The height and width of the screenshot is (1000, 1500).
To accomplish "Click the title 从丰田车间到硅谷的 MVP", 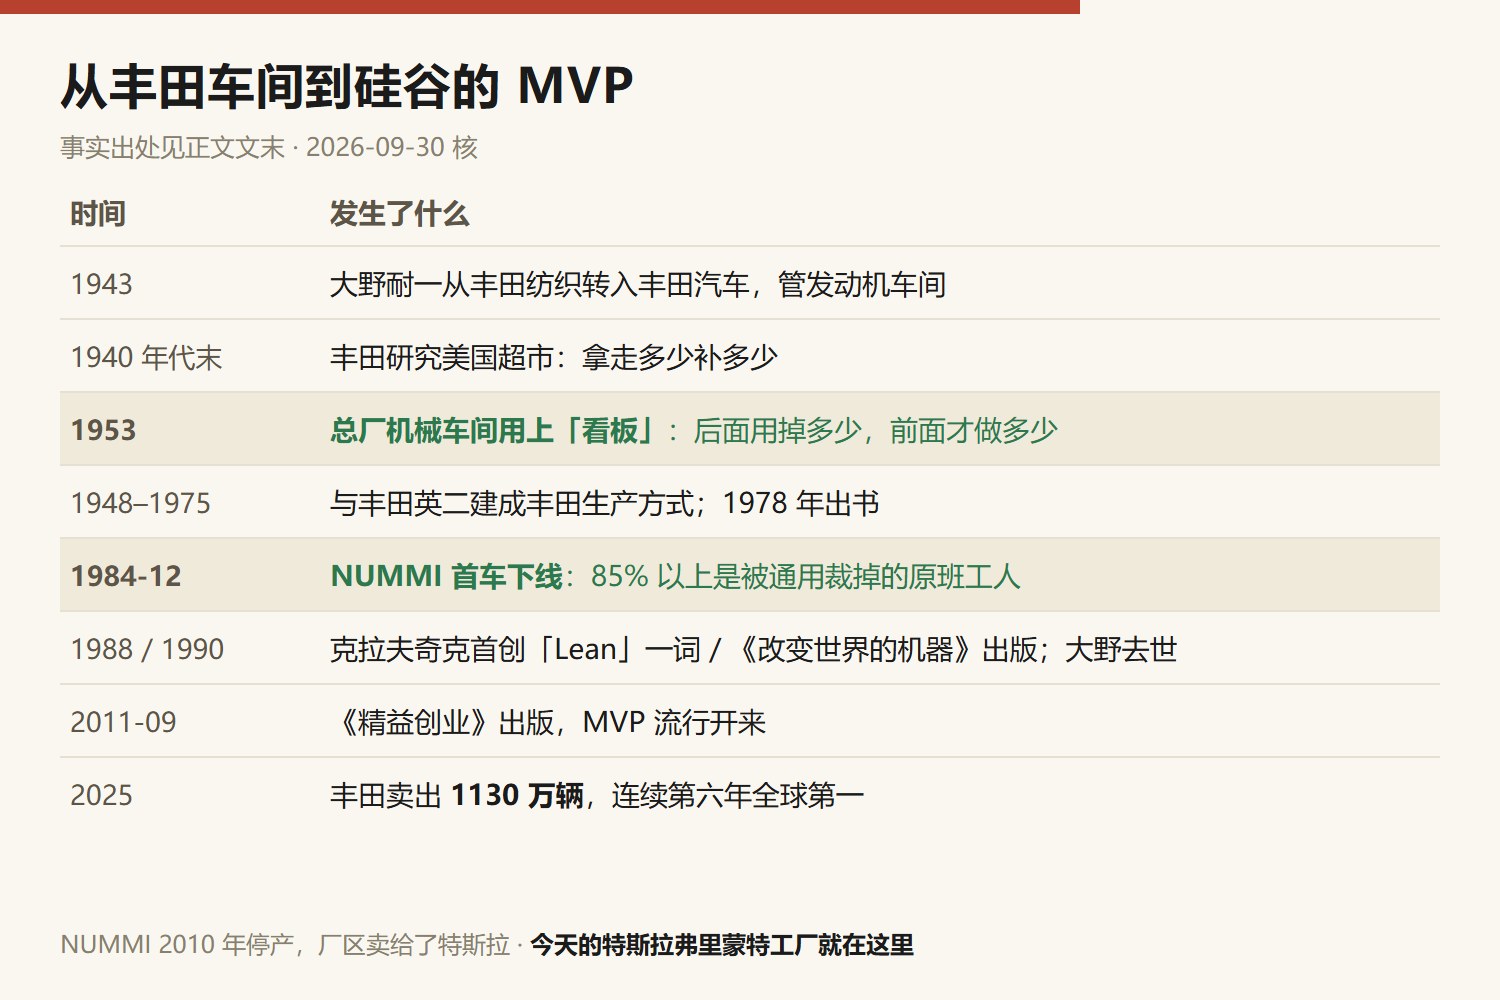I will 347,86.
